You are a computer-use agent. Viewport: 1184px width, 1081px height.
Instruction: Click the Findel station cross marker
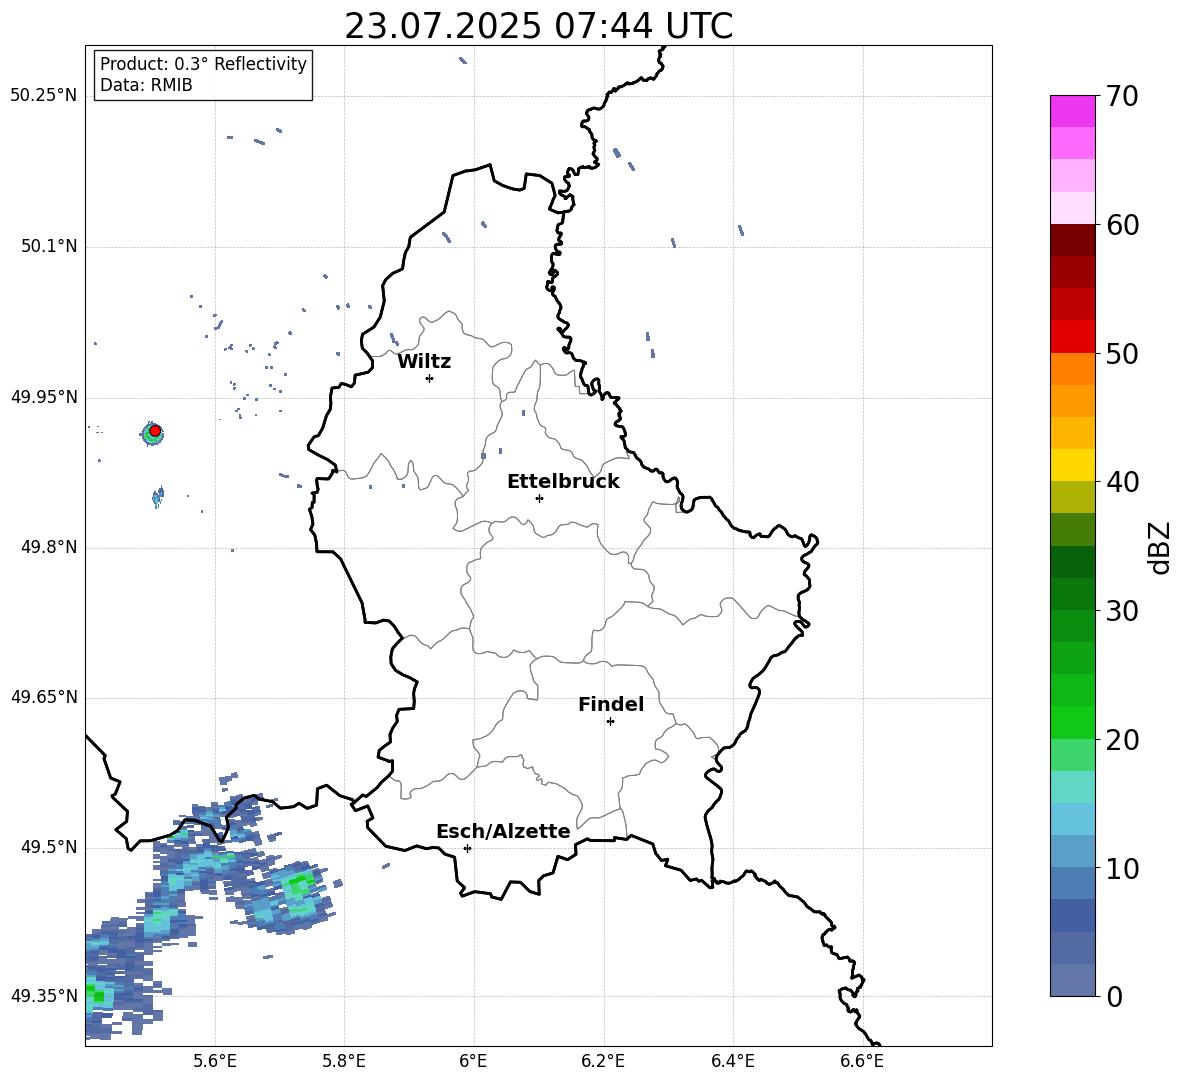[610, 722]
